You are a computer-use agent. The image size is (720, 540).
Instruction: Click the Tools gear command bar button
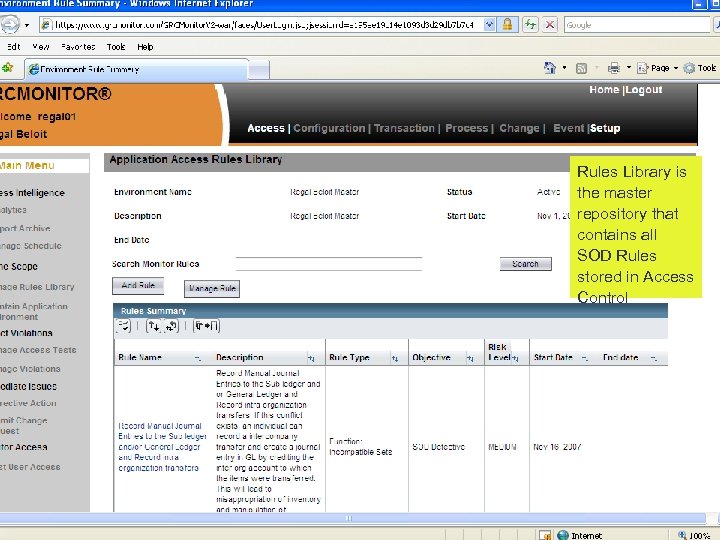click(700, 68)
